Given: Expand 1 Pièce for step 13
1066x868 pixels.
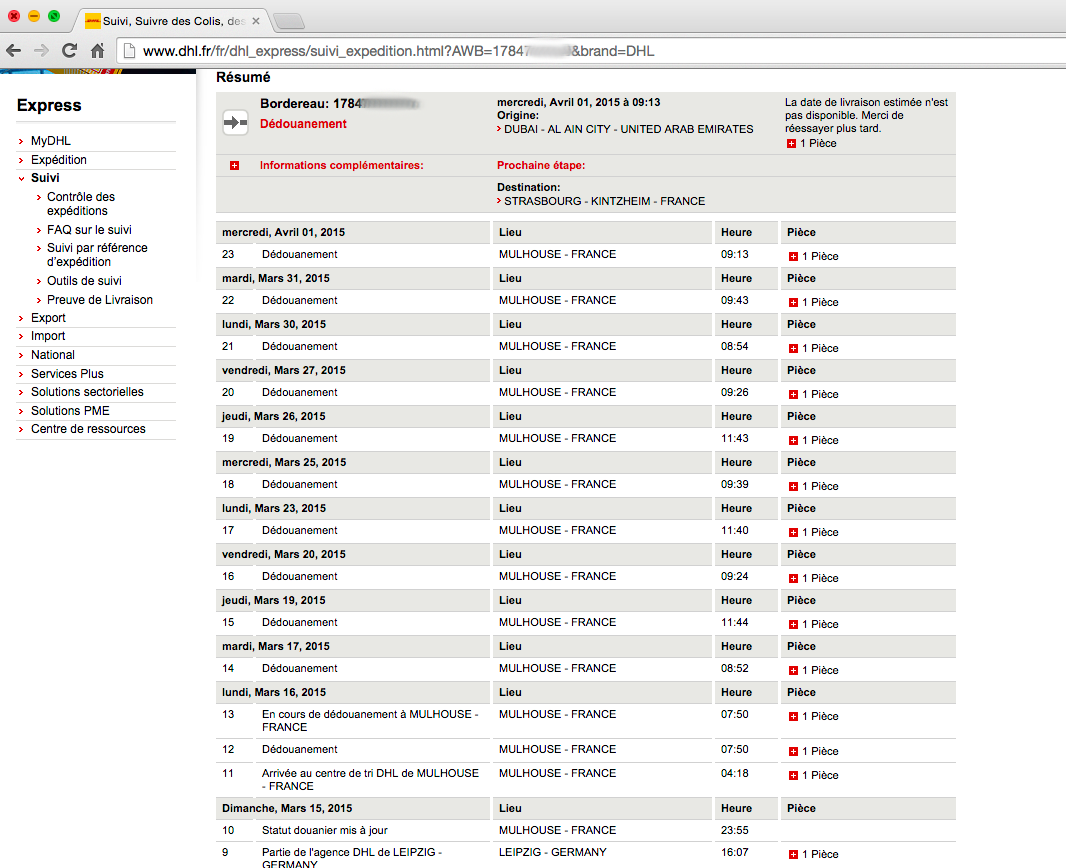Looking at the screenshot, I should pyautogui.click(x=793, y=716).
